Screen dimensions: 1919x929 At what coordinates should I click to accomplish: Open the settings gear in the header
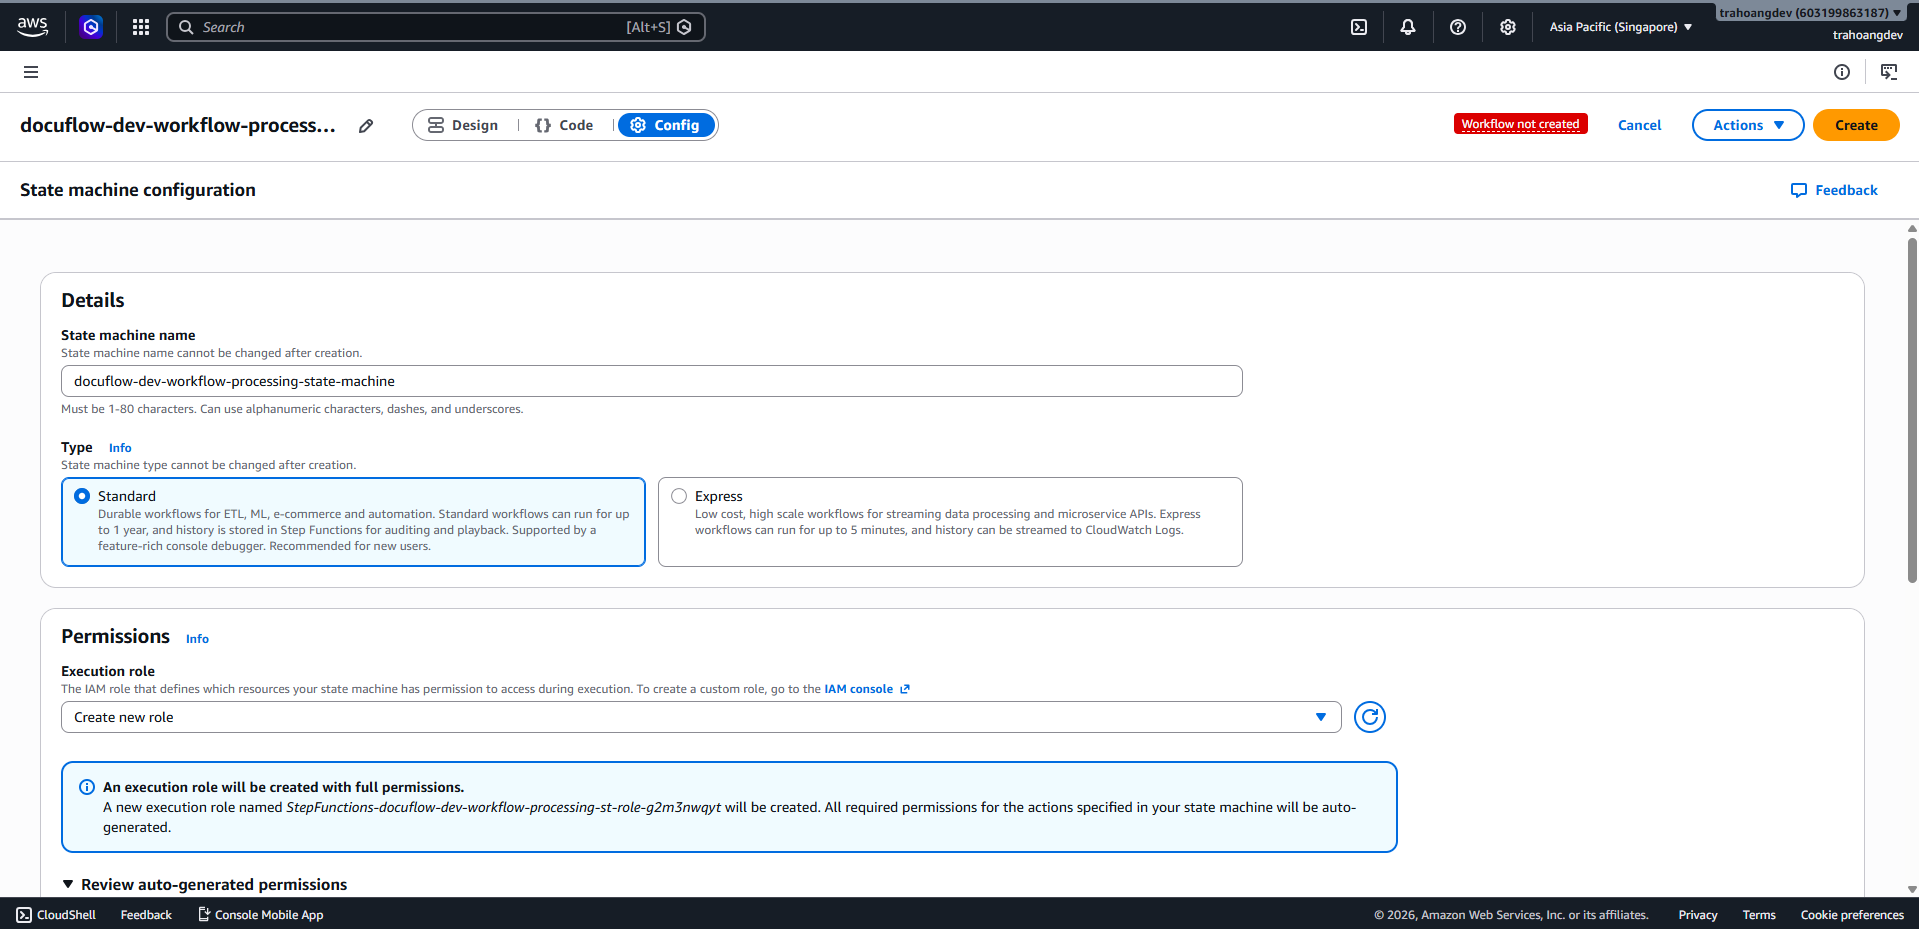[1508, 27]
